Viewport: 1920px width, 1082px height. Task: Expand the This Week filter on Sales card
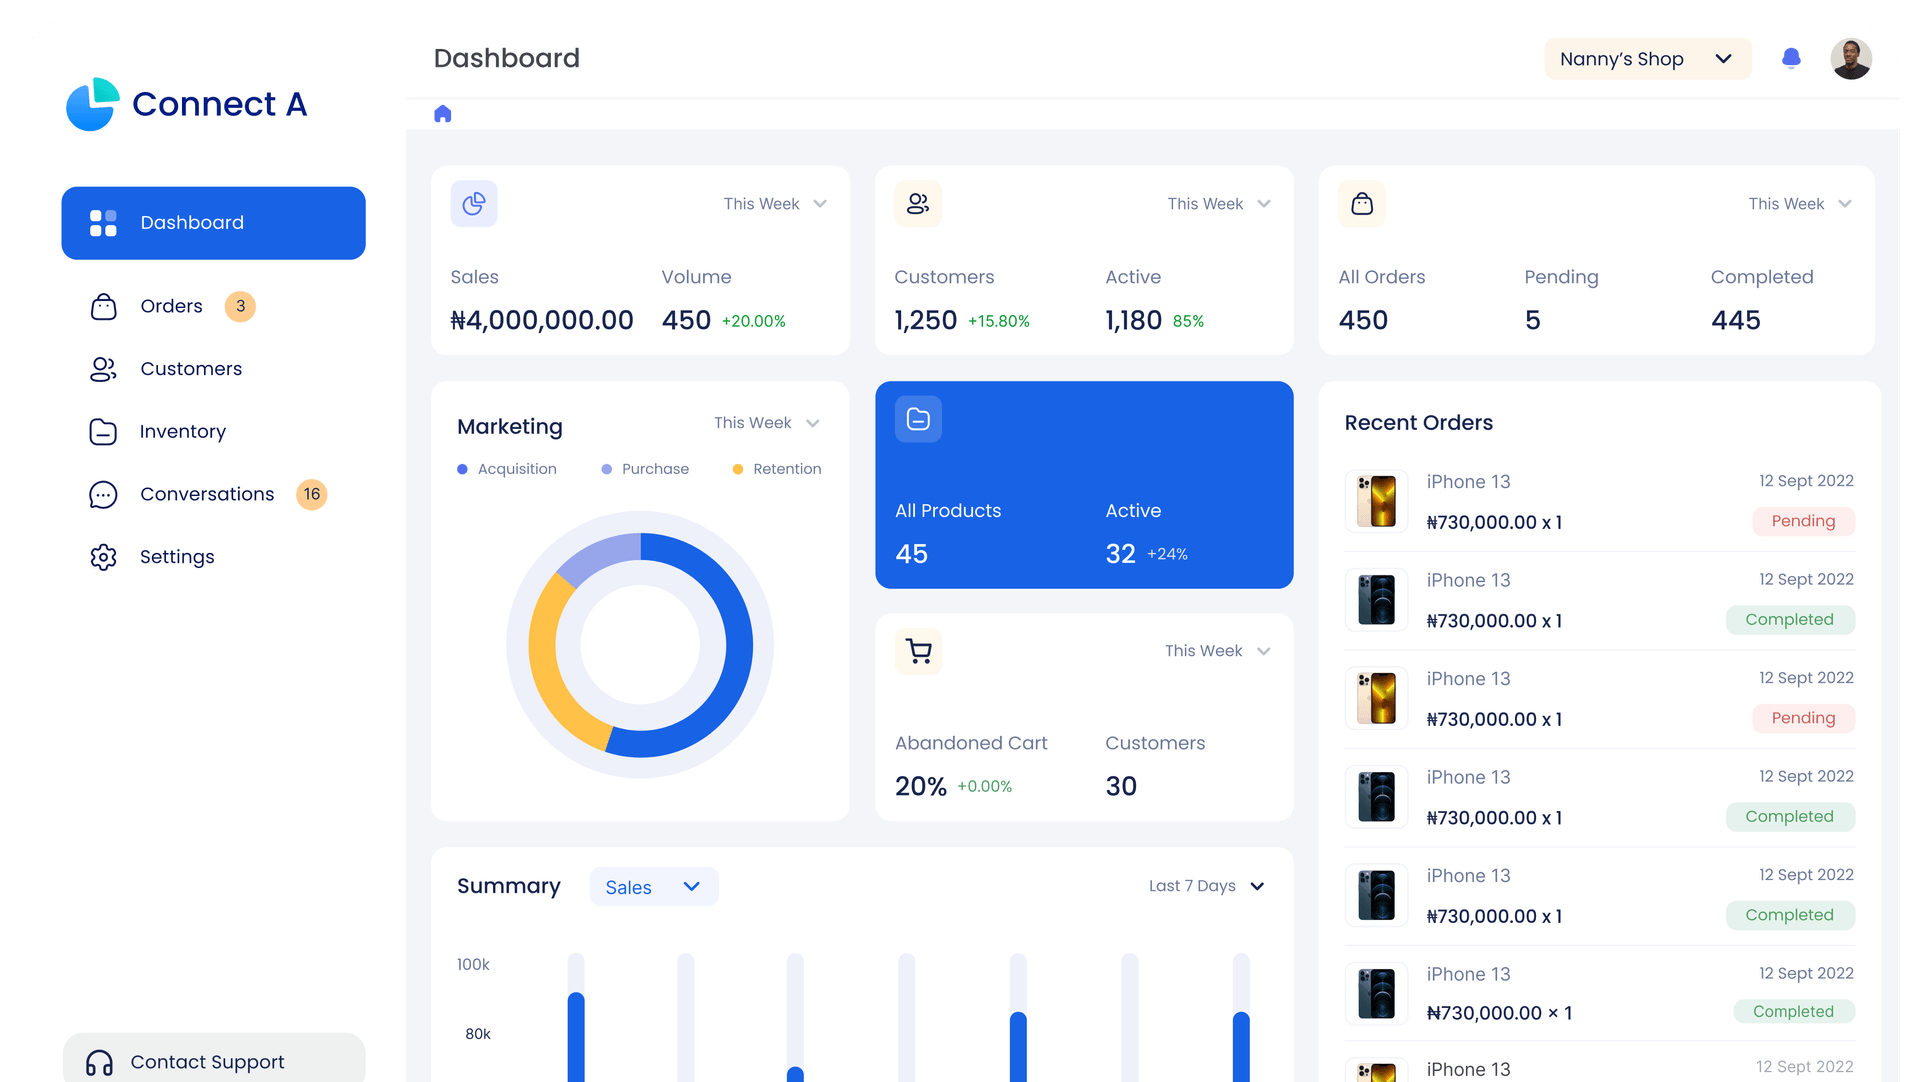[775, 203]
